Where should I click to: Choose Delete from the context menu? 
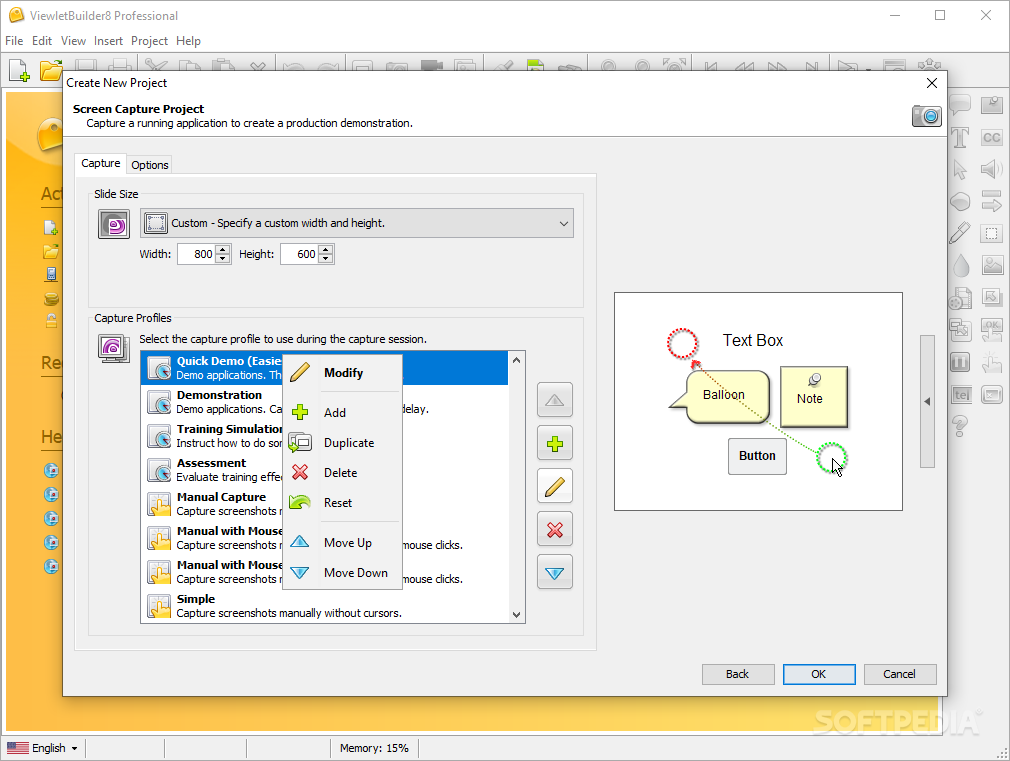[x=343, y=472]
